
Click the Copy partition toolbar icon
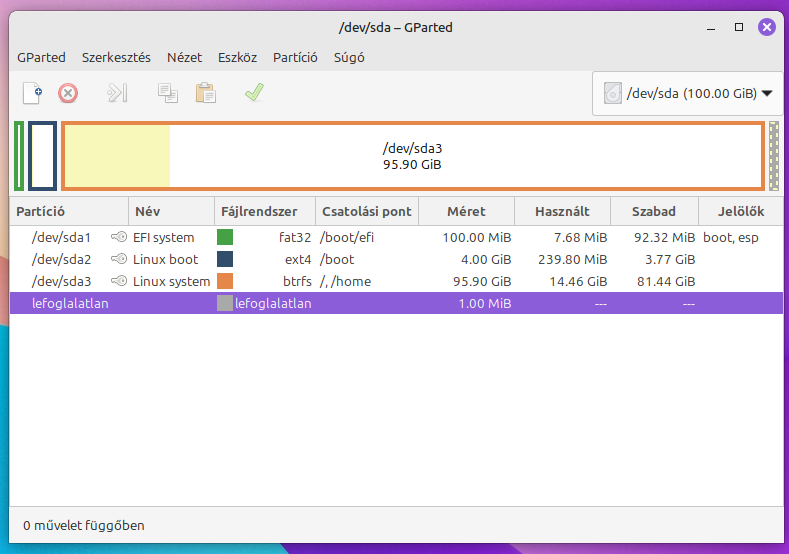click(168, 93)
